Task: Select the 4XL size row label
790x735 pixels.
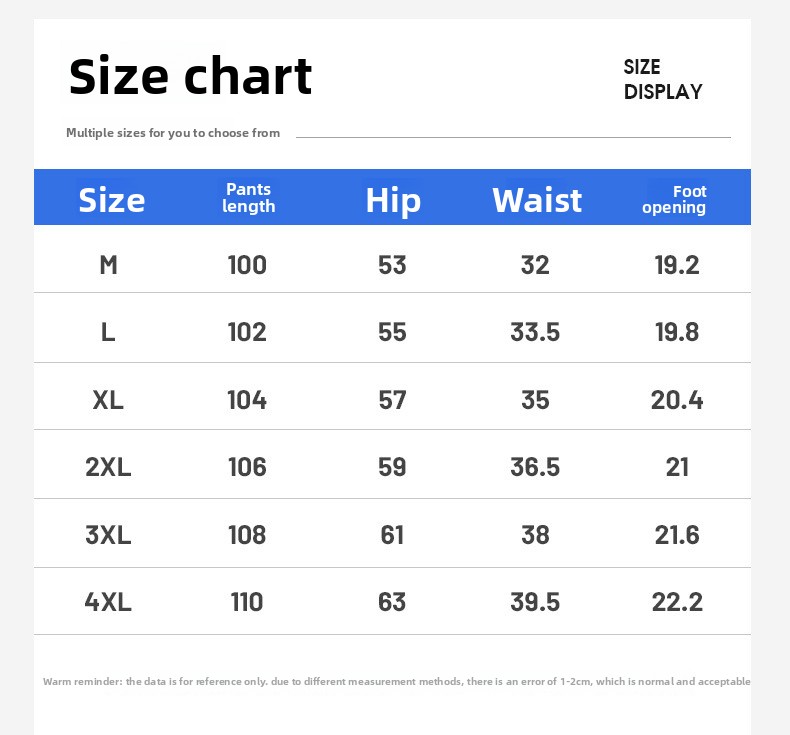Action: 108,602
